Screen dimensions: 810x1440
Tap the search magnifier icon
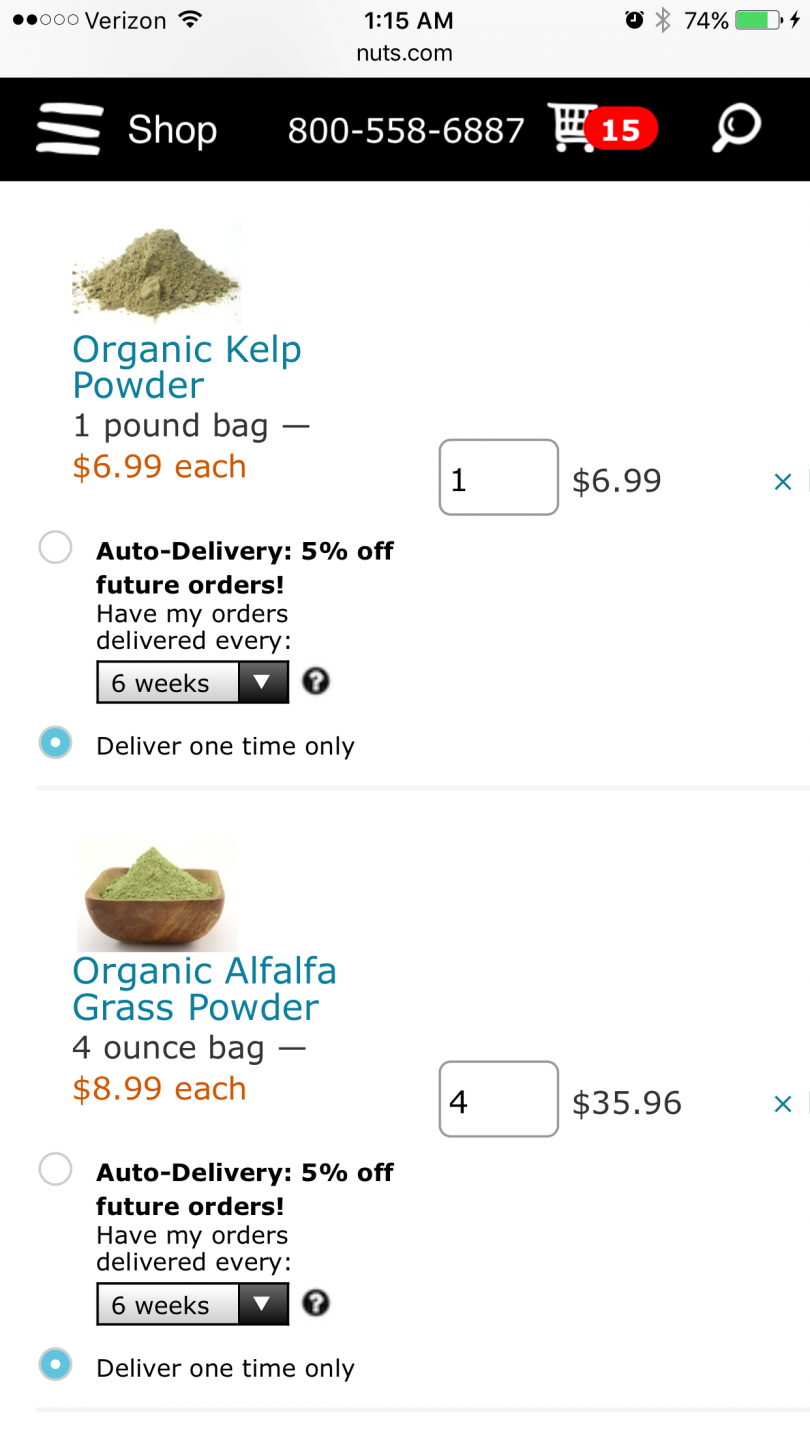point(736,128)
